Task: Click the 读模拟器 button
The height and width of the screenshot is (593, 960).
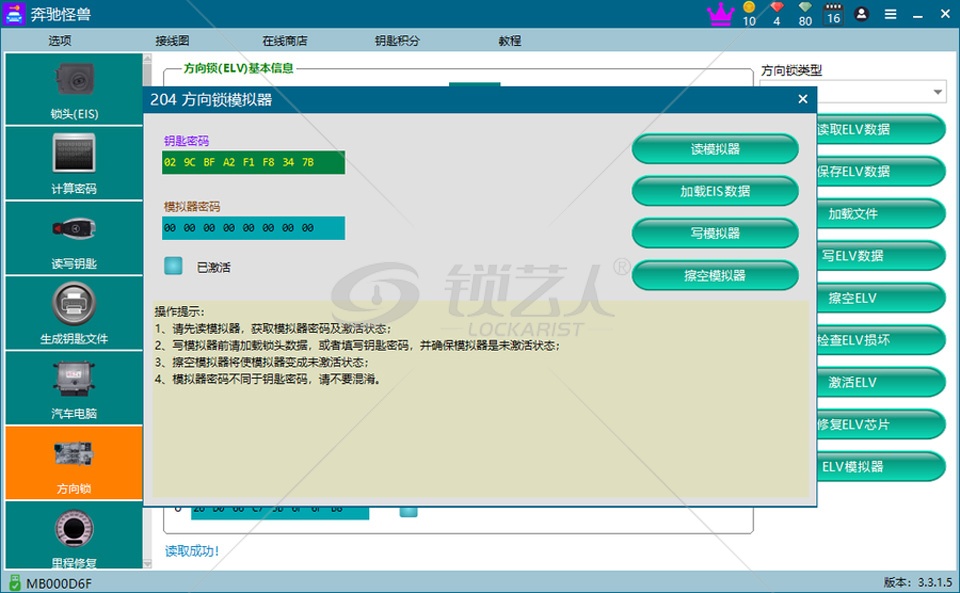Action: [x=715, y=149]
